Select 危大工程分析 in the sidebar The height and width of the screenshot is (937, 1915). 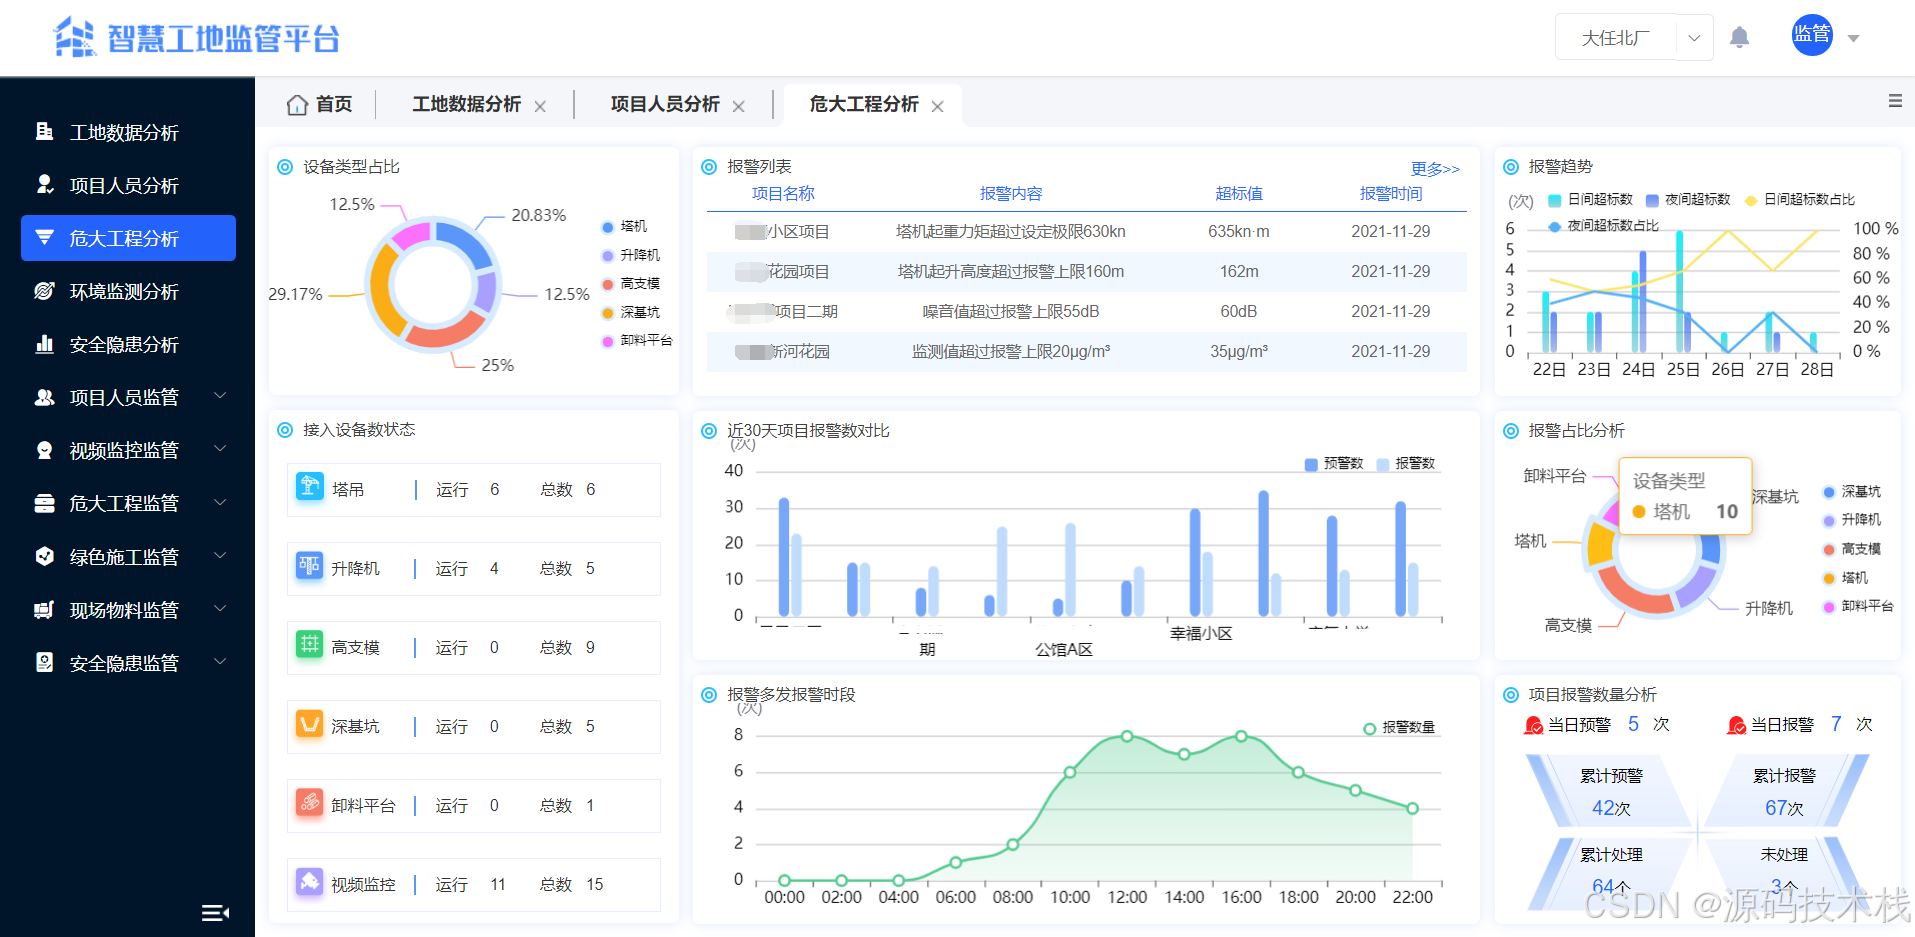pyautogui.click(x=128, y=238)
